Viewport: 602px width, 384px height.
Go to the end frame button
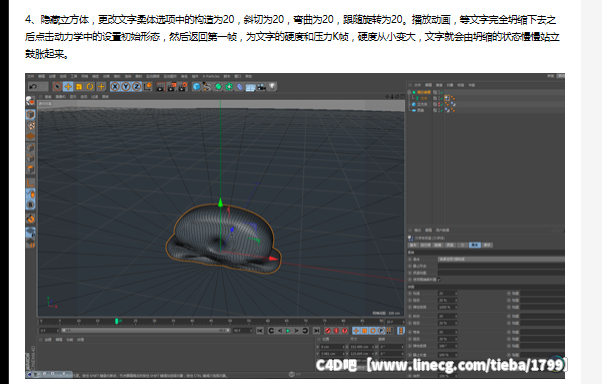[316, 331]
